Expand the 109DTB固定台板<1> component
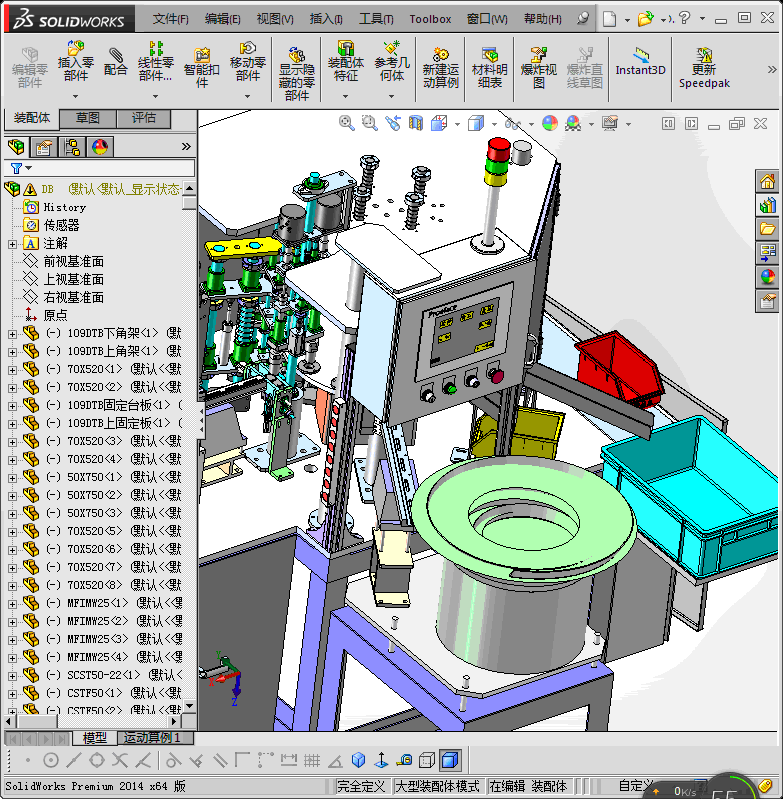This screenshot has width=783, height=799. tap(12, 406)
